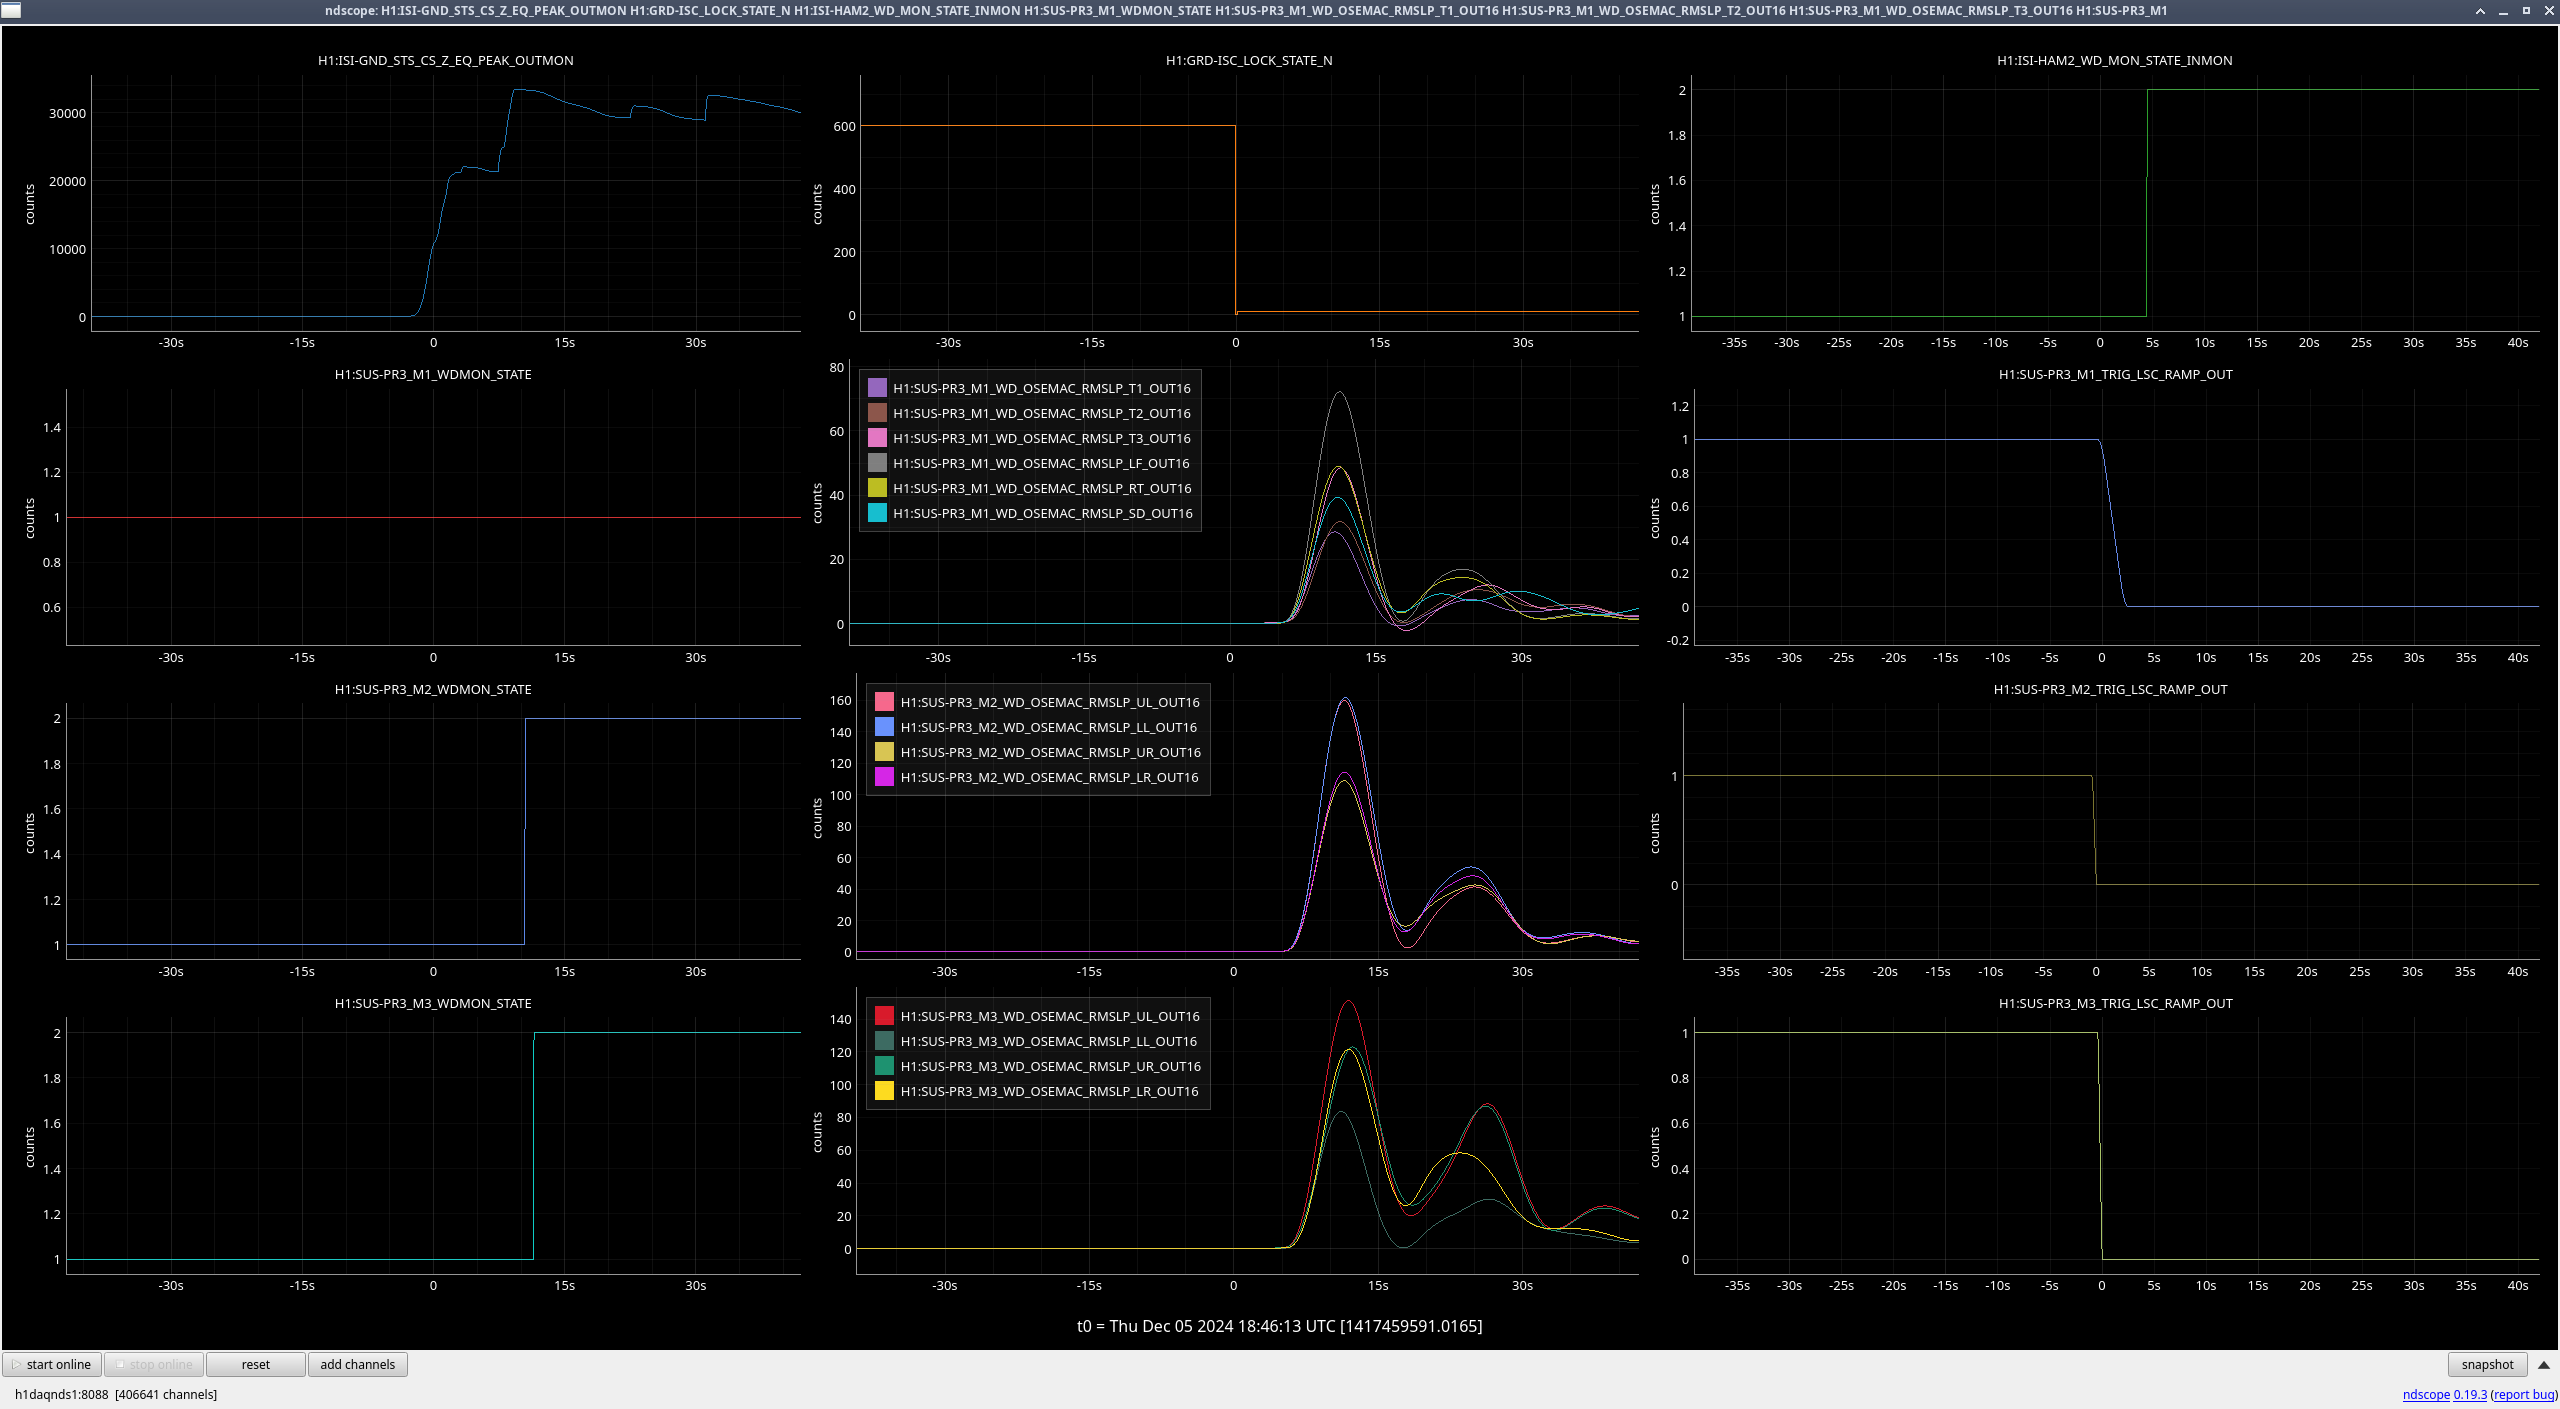Select legend label H1:SUS-PR3_M2_WD_OSEMAC_RMSLP_UL_OUT16
Screen dimensions: 2560x1409
(x=1050, y=702)
